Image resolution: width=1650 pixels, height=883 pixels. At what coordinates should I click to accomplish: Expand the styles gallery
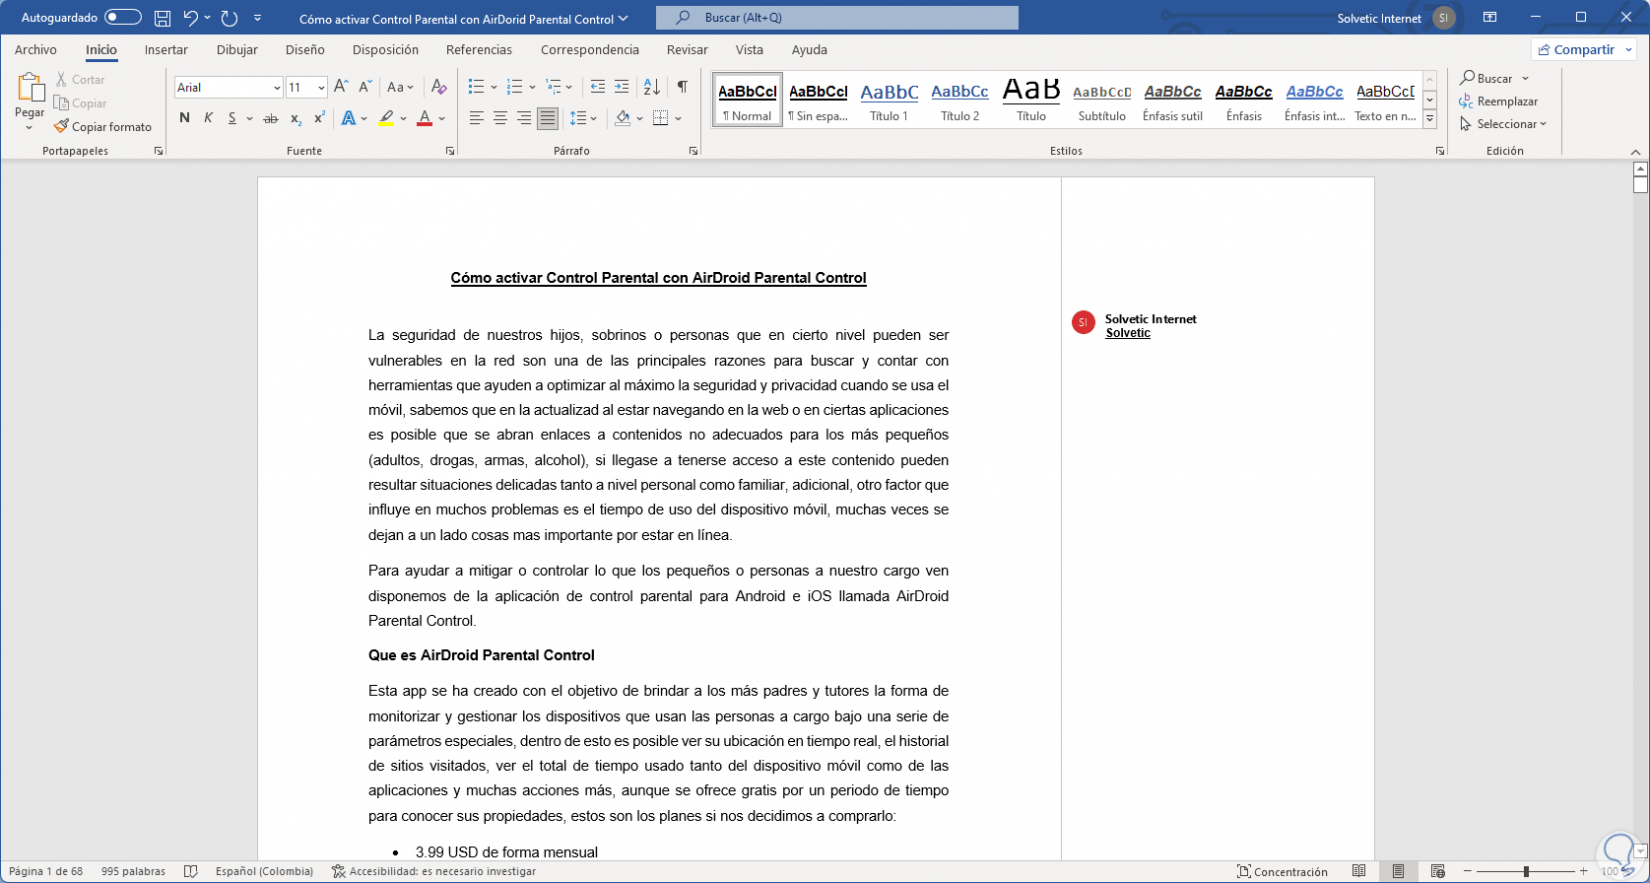point(1430,118)
